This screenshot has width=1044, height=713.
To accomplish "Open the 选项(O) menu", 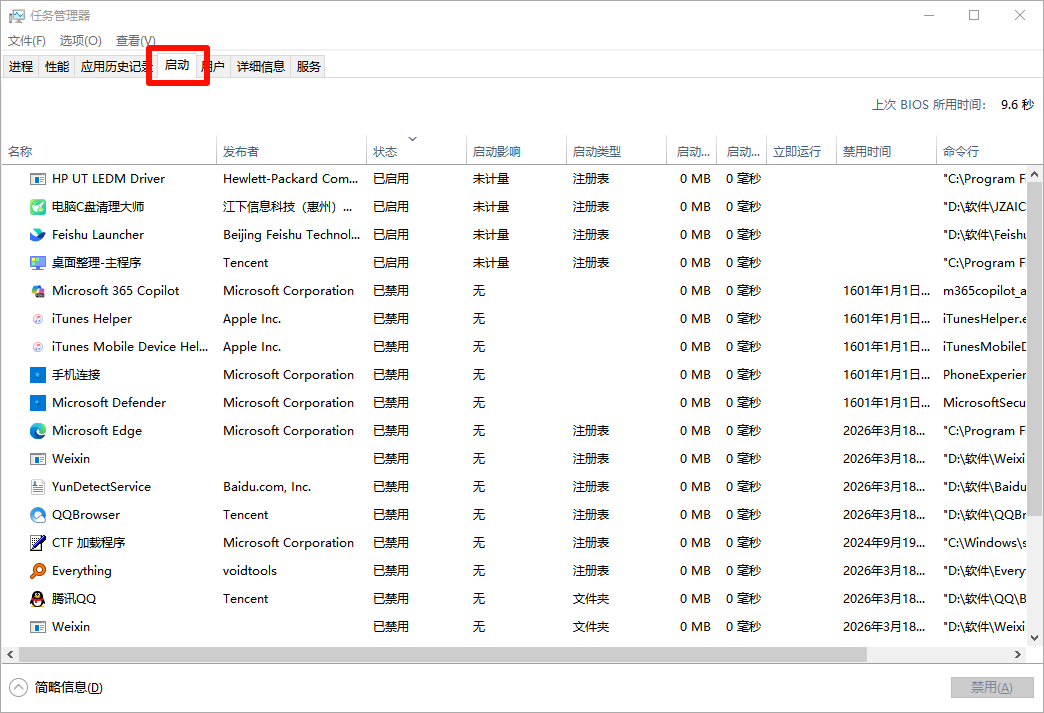I will click(x=81, y=41).
